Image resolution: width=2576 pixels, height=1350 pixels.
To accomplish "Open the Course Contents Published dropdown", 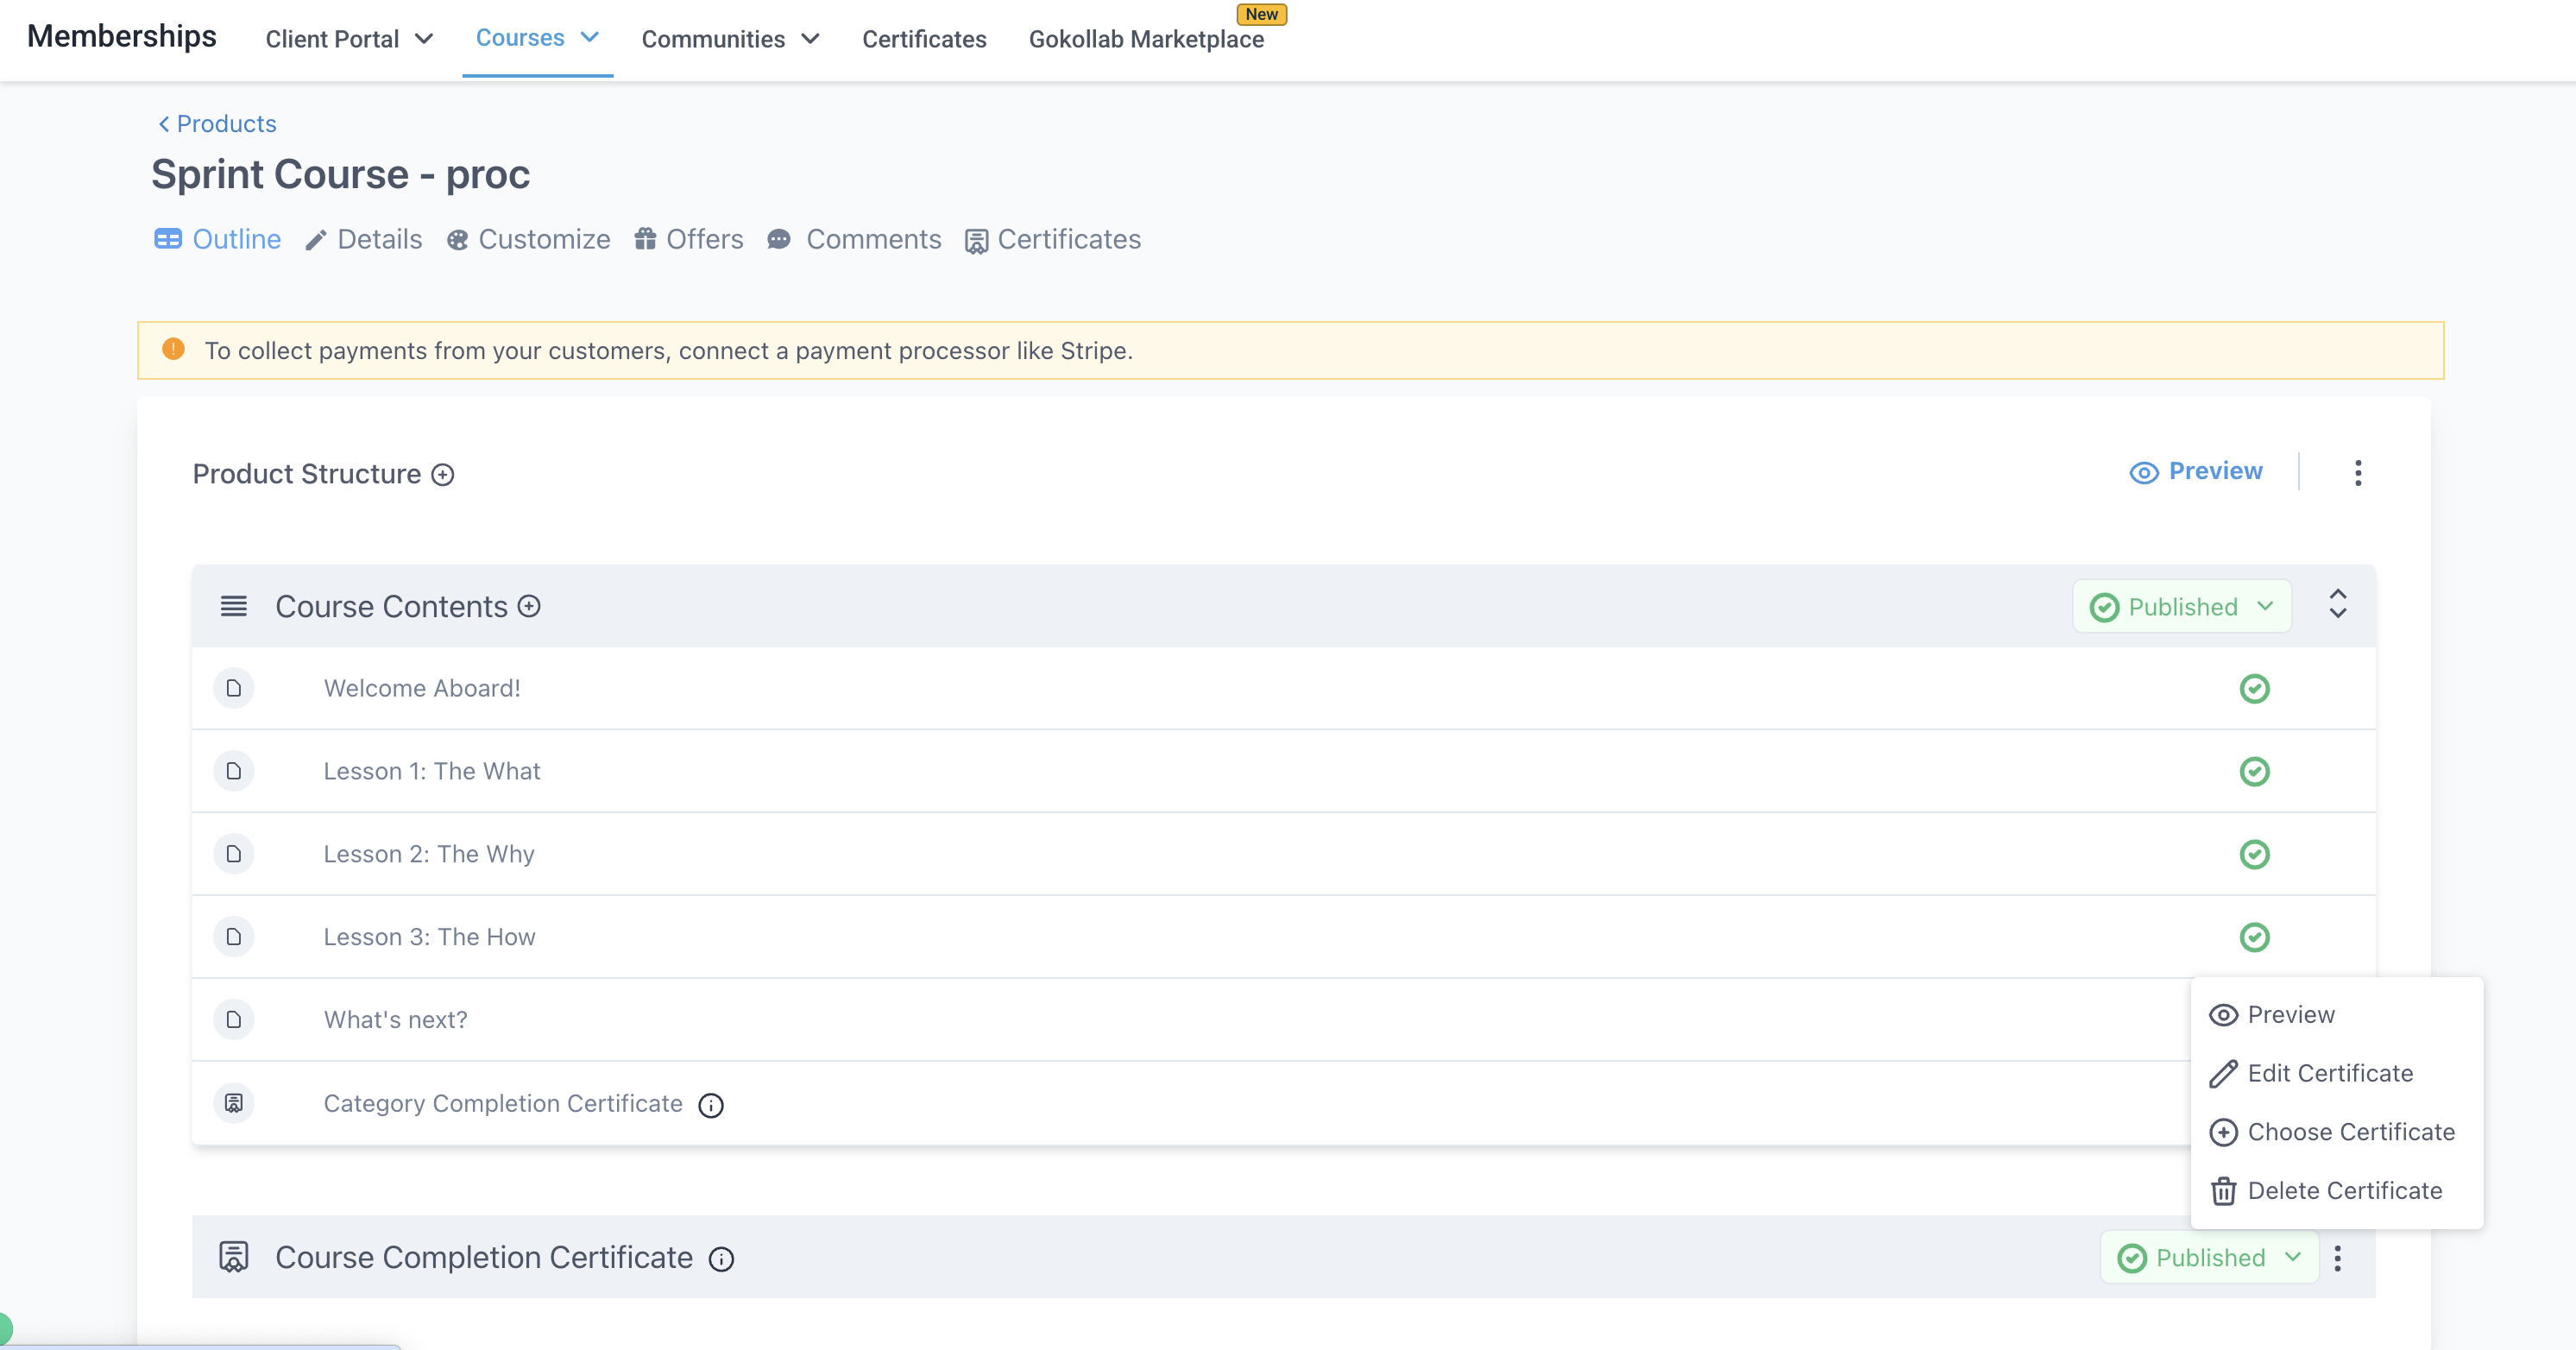I will tap(2182, 607).
